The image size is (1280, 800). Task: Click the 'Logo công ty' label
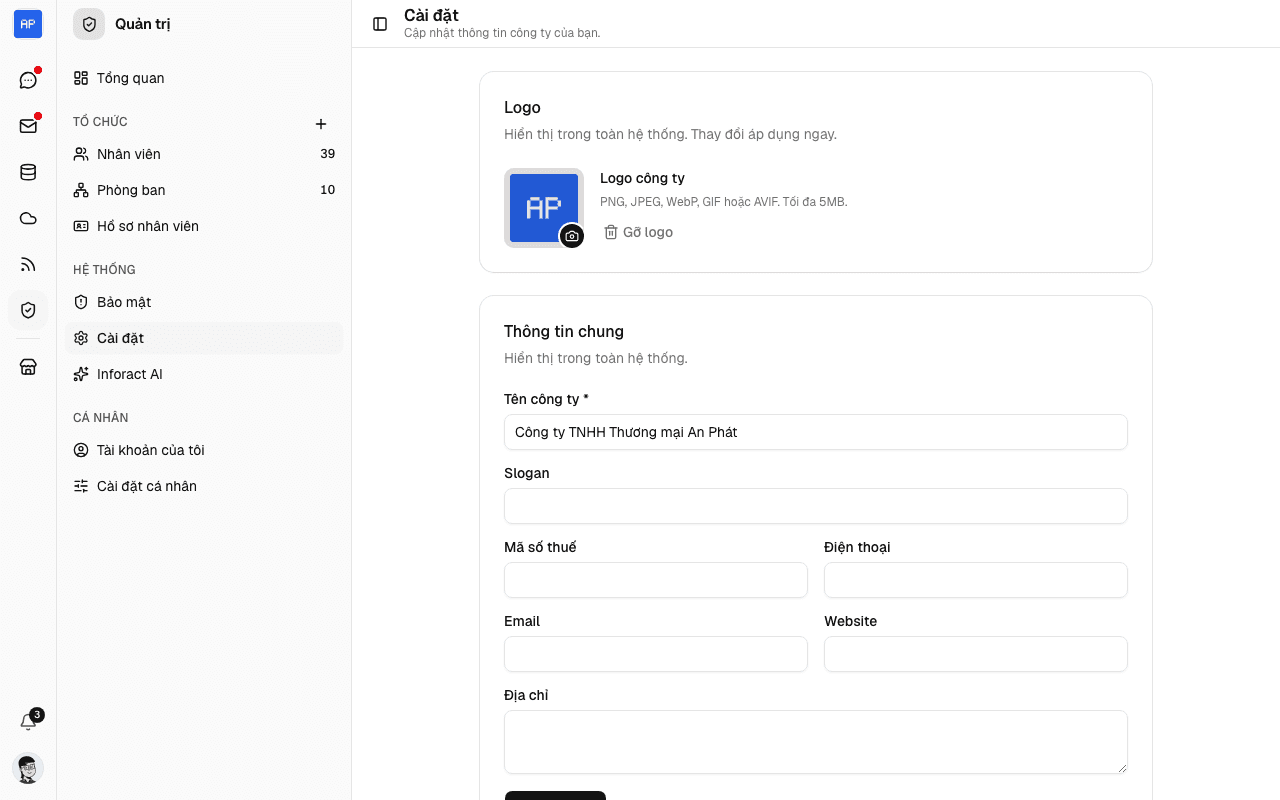[x=642, y=178]
